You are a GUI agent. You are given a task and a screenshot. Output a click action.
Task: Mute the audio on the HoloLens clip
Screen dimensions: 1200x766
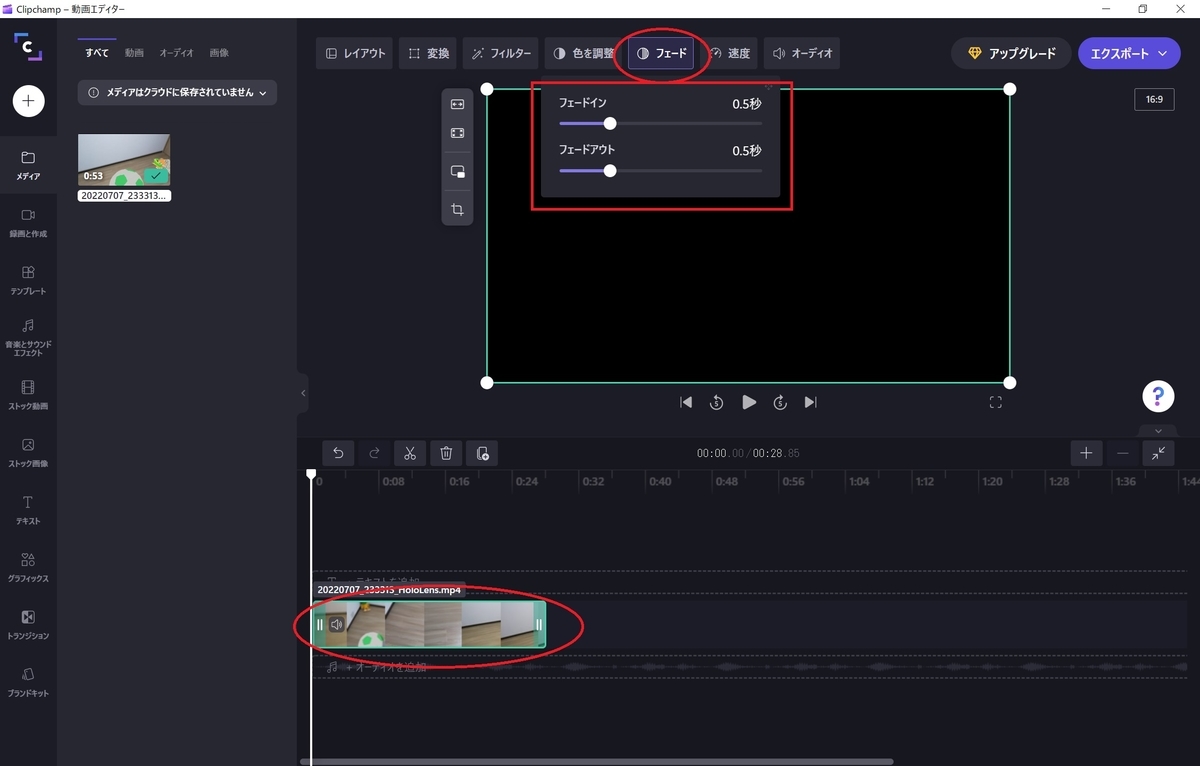coord(337,625)
